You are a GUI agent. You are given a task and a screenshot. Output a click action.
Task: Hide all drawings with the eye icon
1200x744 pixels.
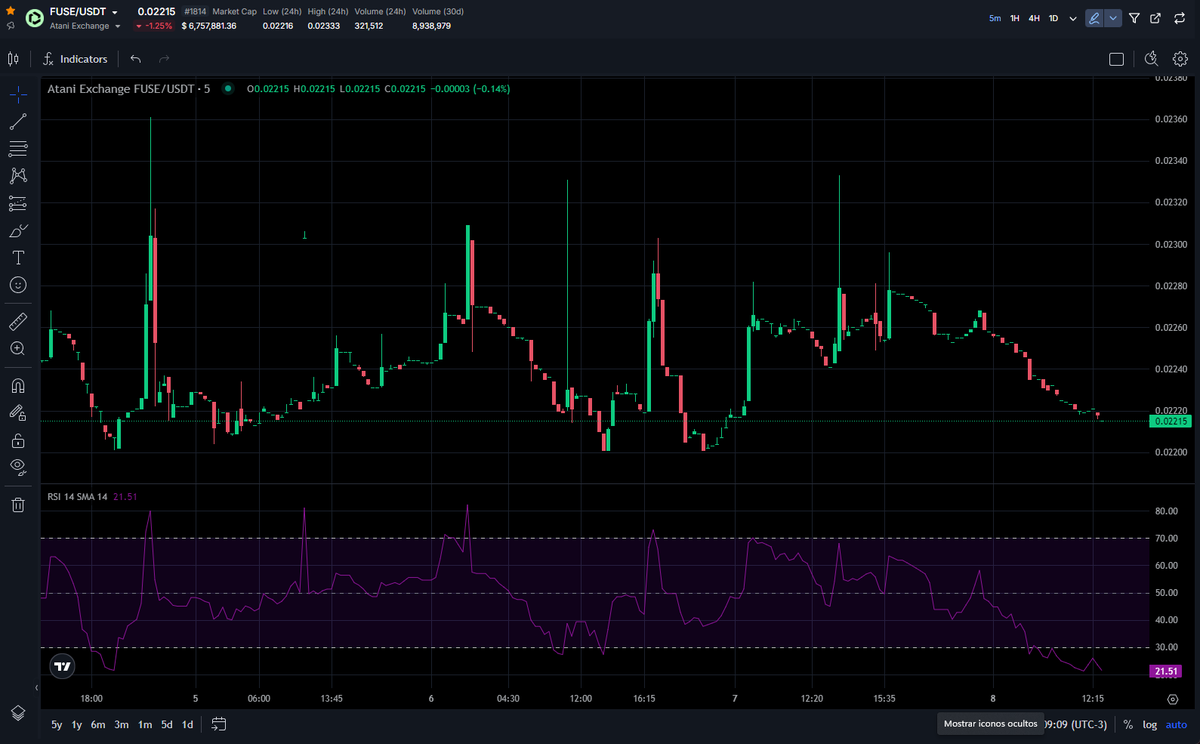(17, 467)
